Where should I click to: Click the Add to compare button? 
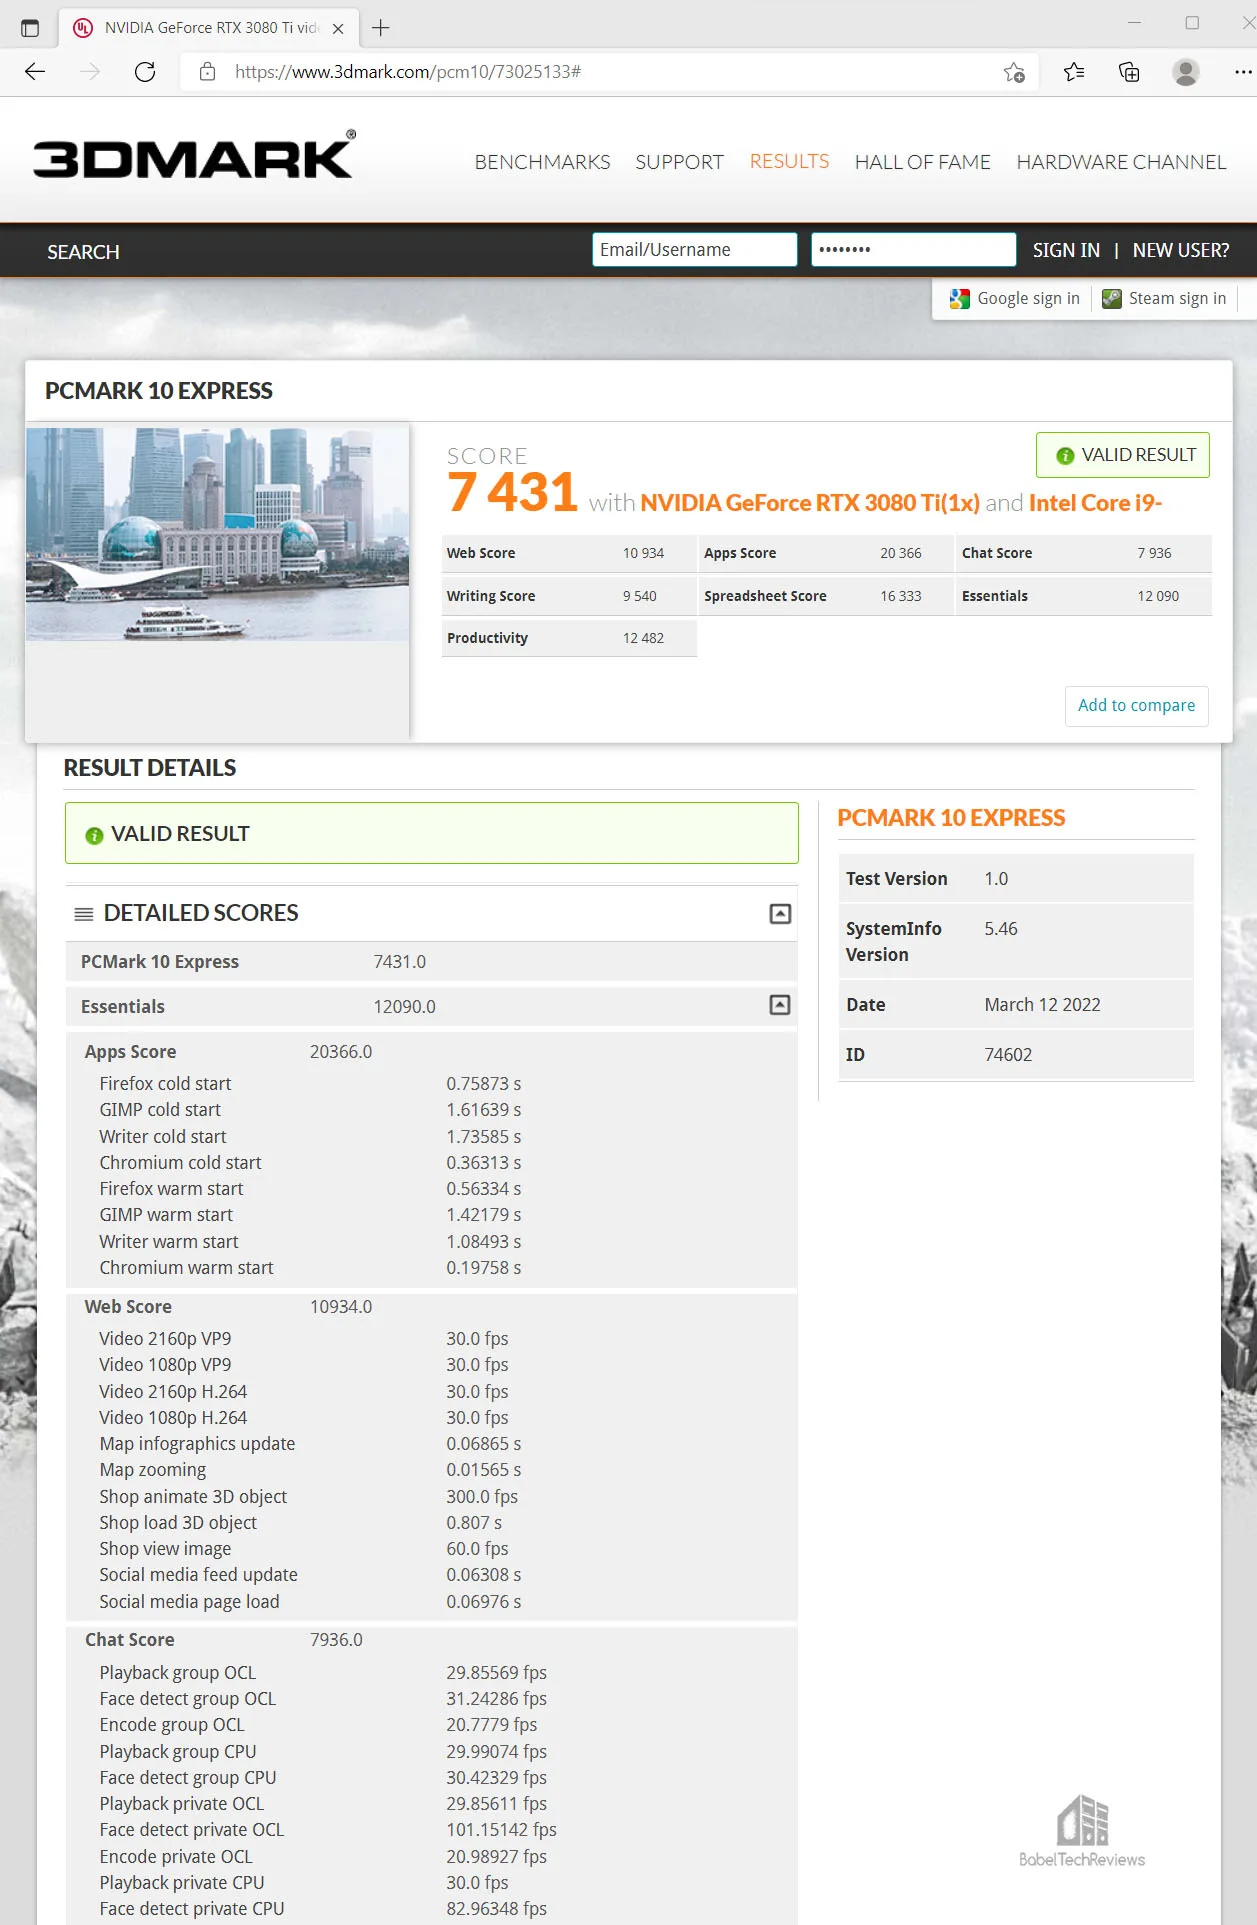click(1136, 705)
